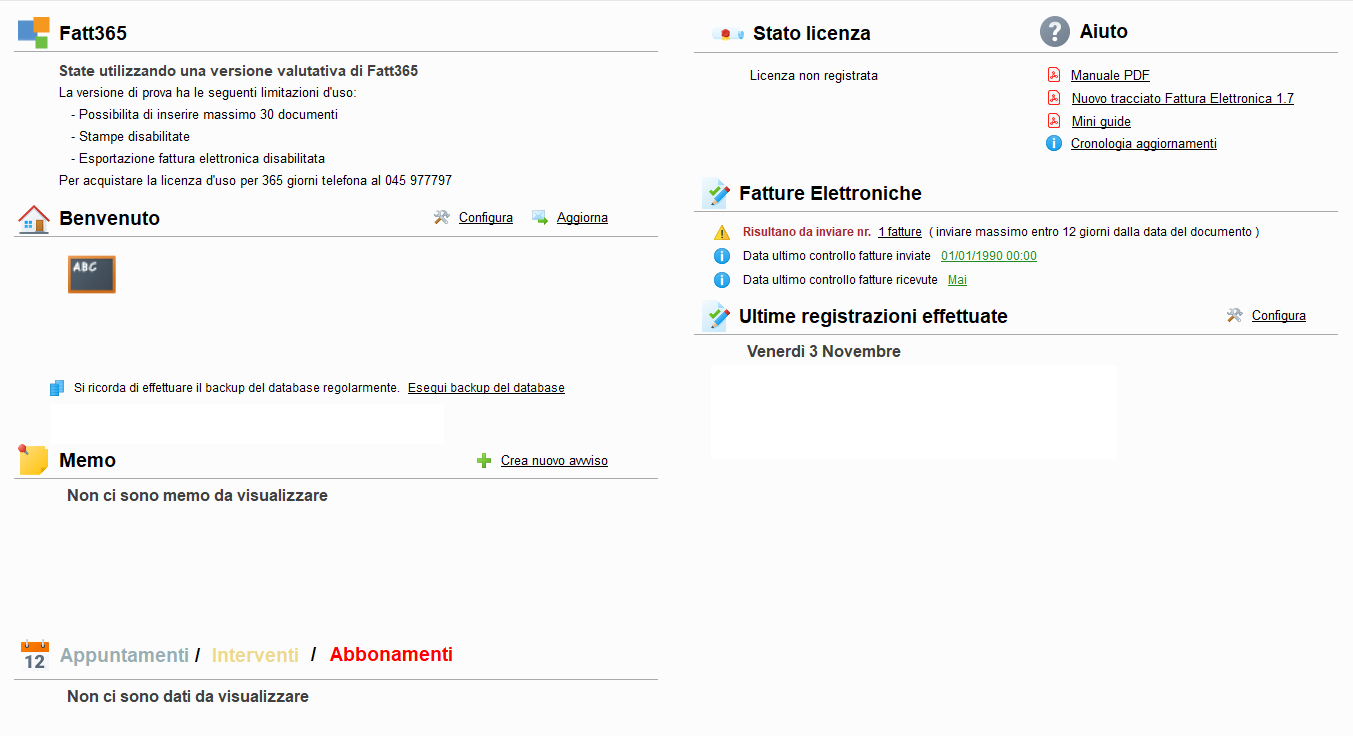Click Crea nuovo avviso link
The width and height of the screenshot is (1353, 736).
pyautogui.click(x=554, y=461)
